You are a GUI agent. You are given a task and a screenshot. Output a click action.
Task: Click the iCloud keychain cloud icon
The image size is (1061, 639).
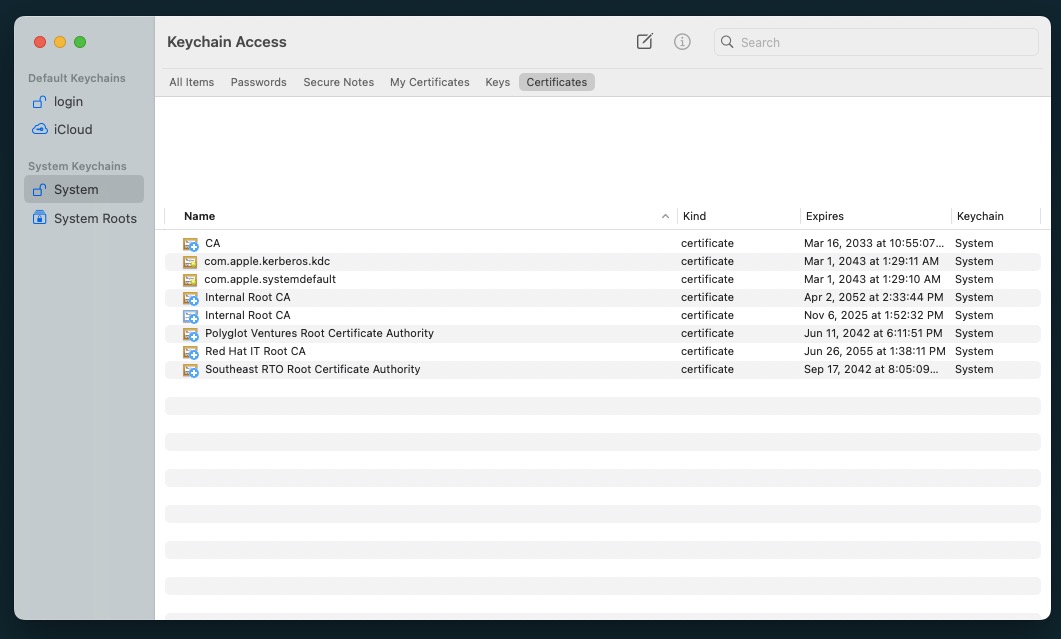[40, 129]
